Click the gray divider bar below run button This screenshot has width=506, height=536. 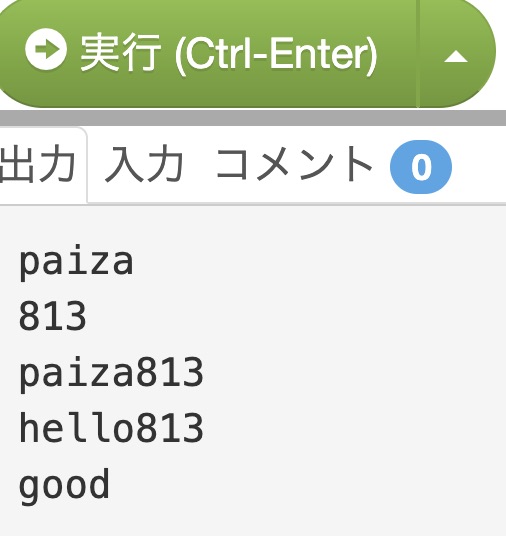coord(253,118)
